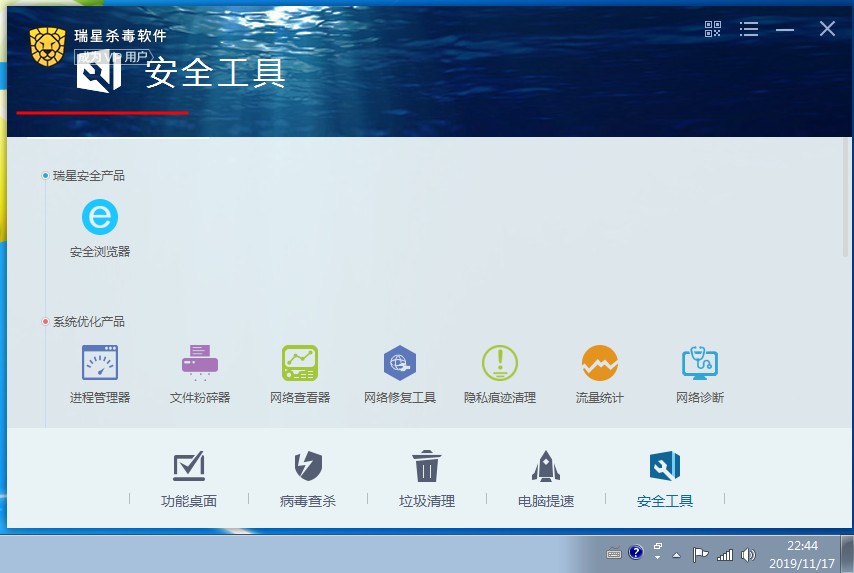Launch the 网络修复工具 network repair icon
This screenshot has height=573, width=854.
[x=400, y=362]
